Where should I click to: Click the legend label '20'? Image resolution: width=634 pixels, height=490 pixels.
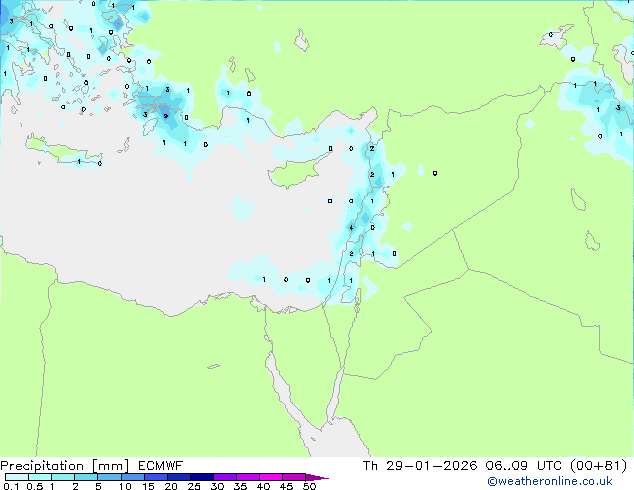tap(171, 486)
